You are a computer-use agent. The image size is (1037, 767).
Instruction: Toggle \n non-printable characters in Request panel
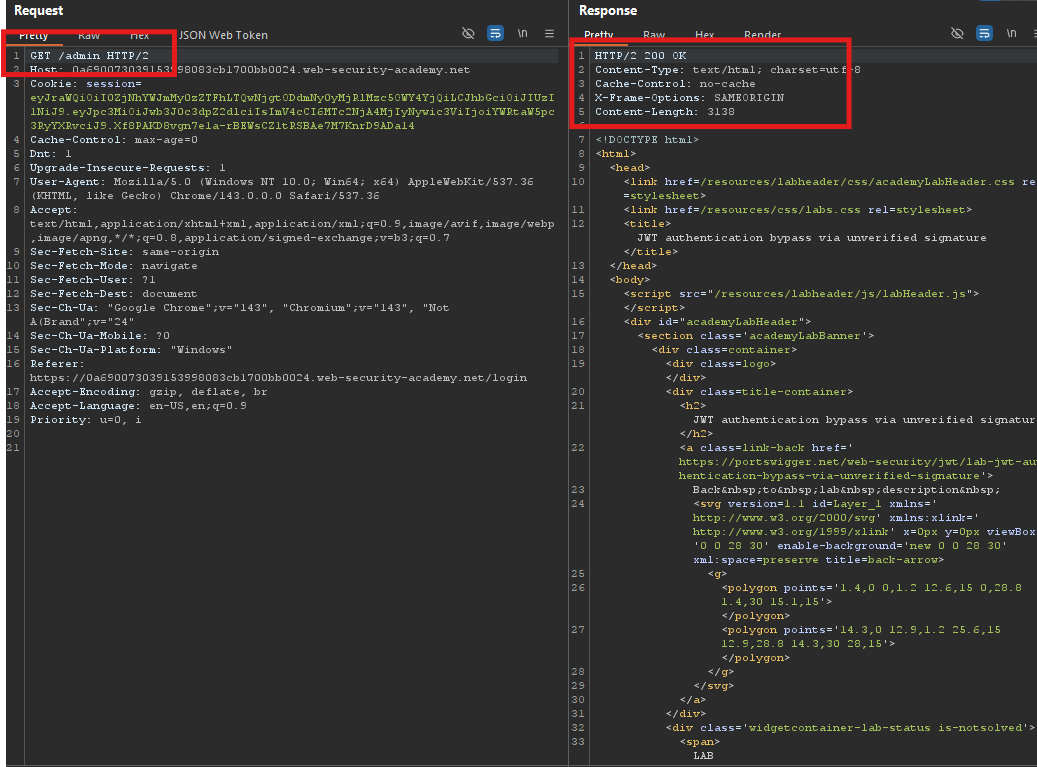coord(522,33)
